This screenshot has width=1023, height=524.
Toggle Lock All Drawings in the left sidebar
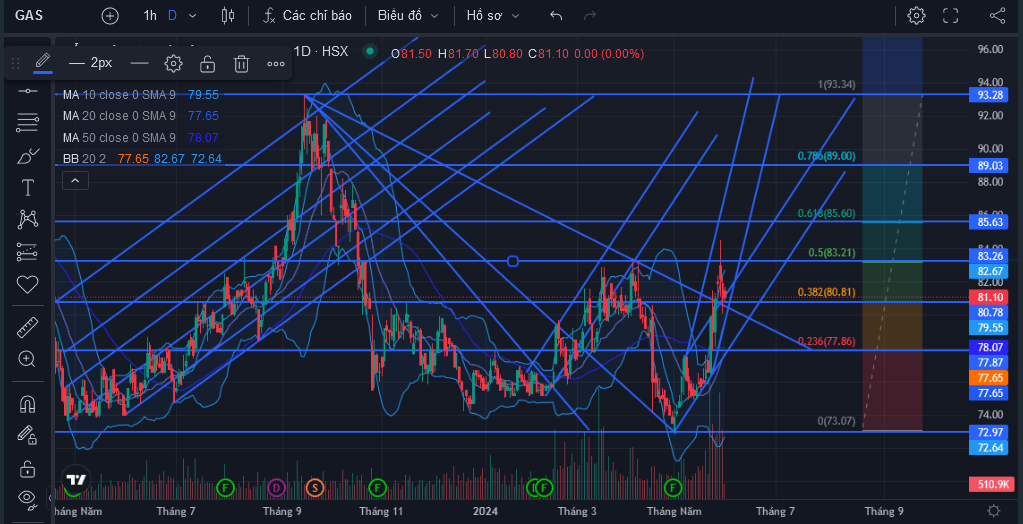27,468
